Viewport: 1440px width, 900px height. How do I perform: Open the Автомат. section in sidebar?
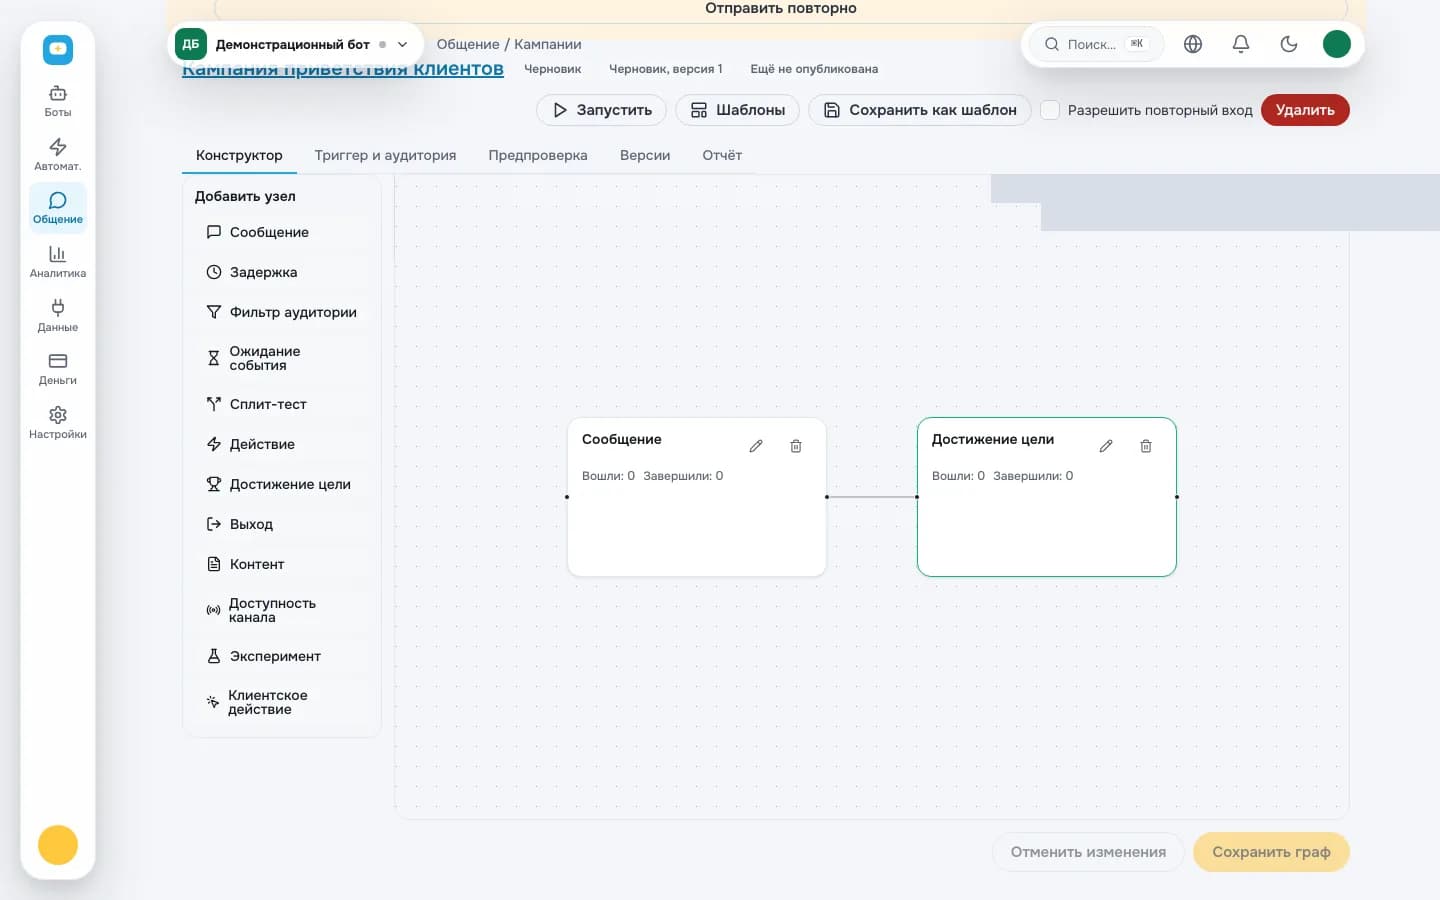(x=58, y=155)
